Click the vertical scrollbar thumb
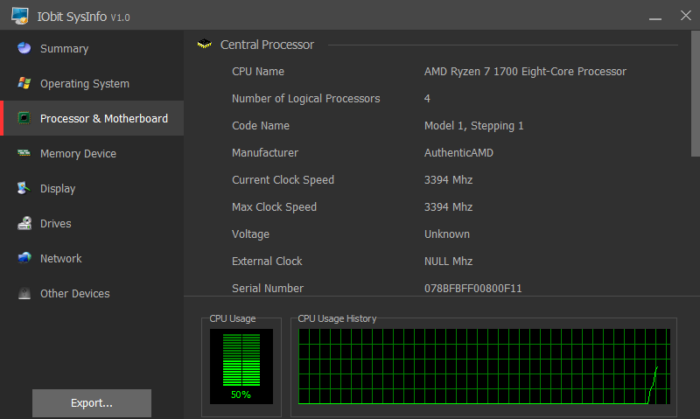The width and height of the screenshot is (700, 419). [x=695, y=94]
